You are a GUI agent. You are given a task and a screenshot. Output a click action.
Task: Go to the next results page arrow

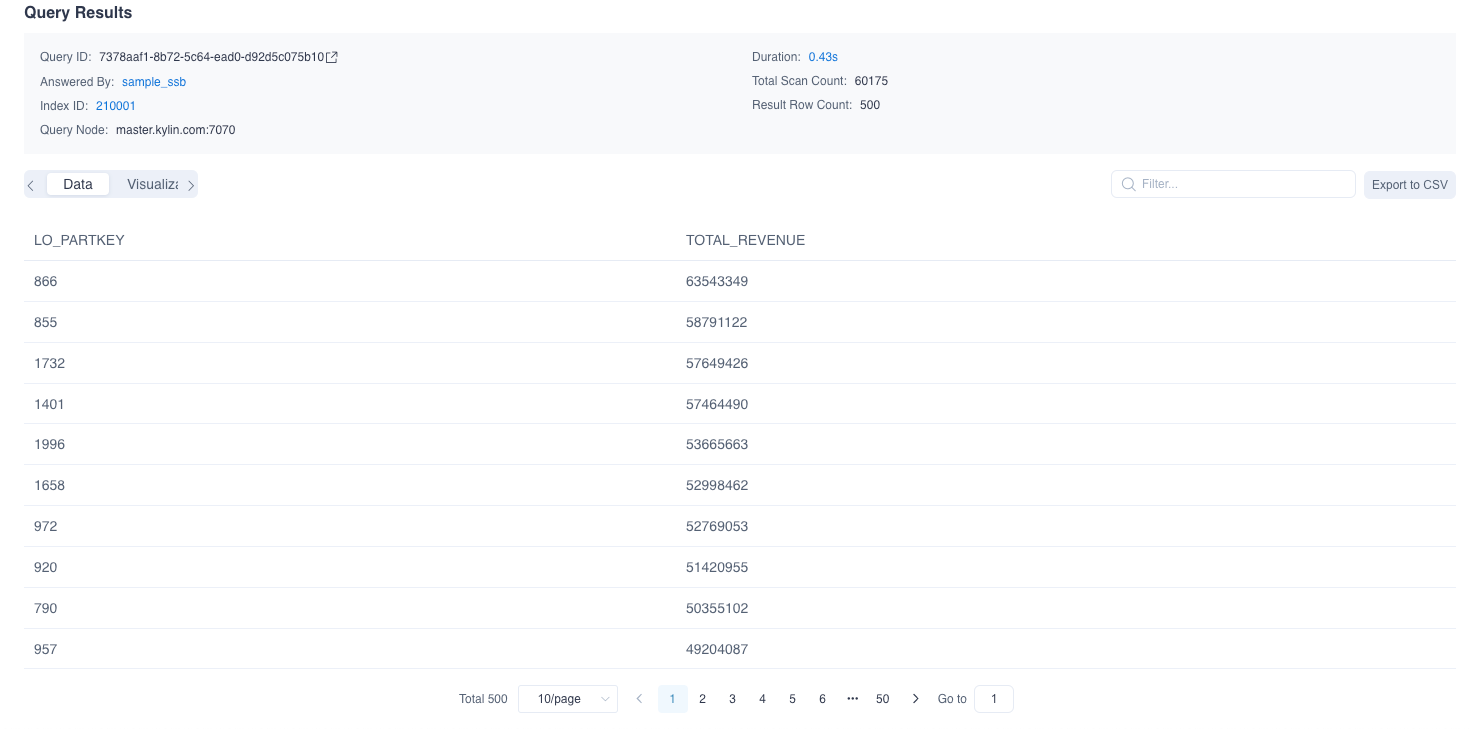pos(915,699)
